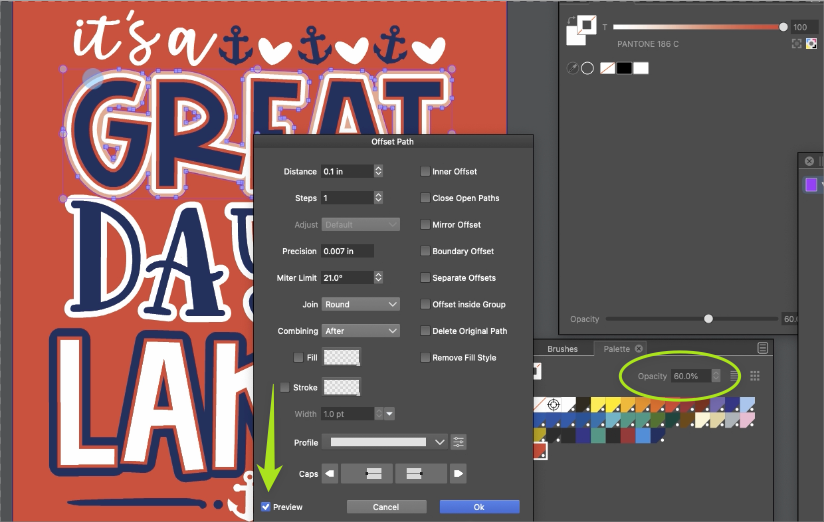Choose the left arrow cap icon
824x522 pixels.
(331, 473)
